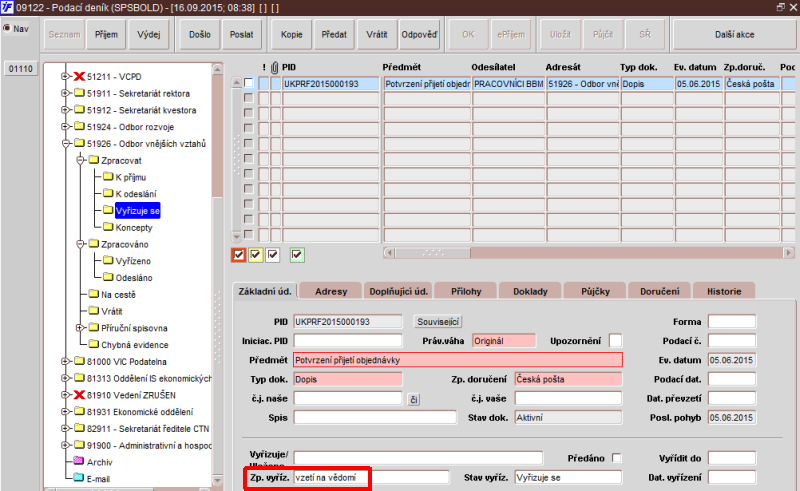Click the folder icon next to K příjmu
The height and width of the screenshot is (491, 800).
tap(108, 177)
